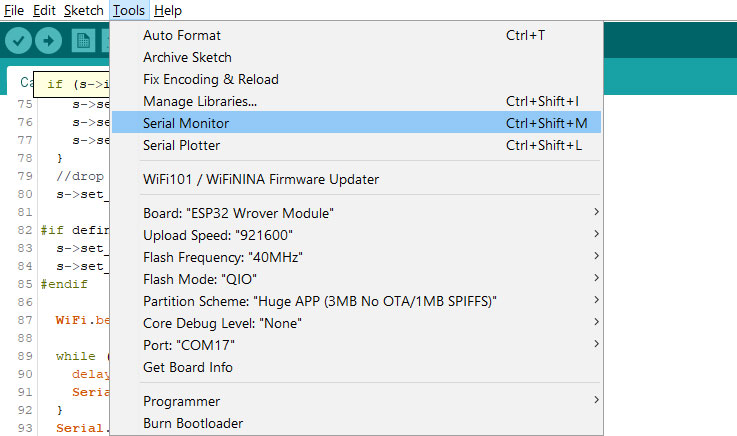The height and width of the screenshot is (436, 737).
Task: Click the WiFi.be code on line 87
Action: pyautogui.click(x=82, y=320)
